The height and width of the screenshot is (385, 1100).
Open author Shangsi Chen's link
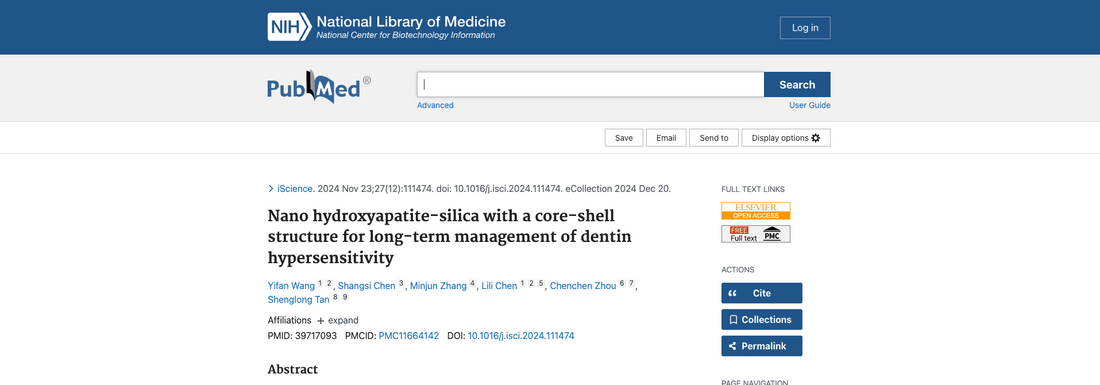click(366, 285)
